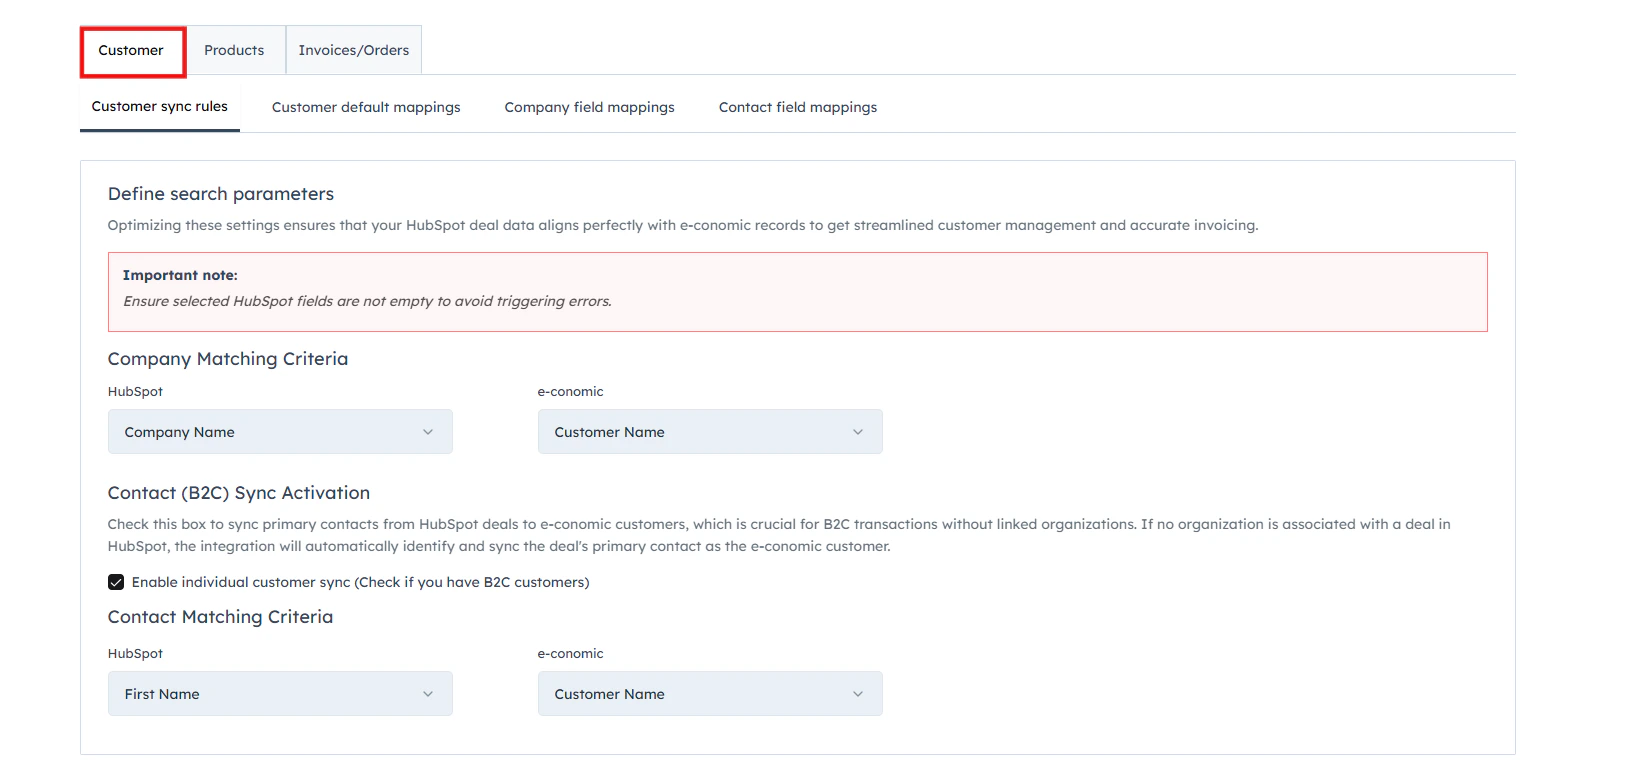1647x772 pixels.
Task: Click 'Enable individual customer sync' label text
Action: [360, 582]
